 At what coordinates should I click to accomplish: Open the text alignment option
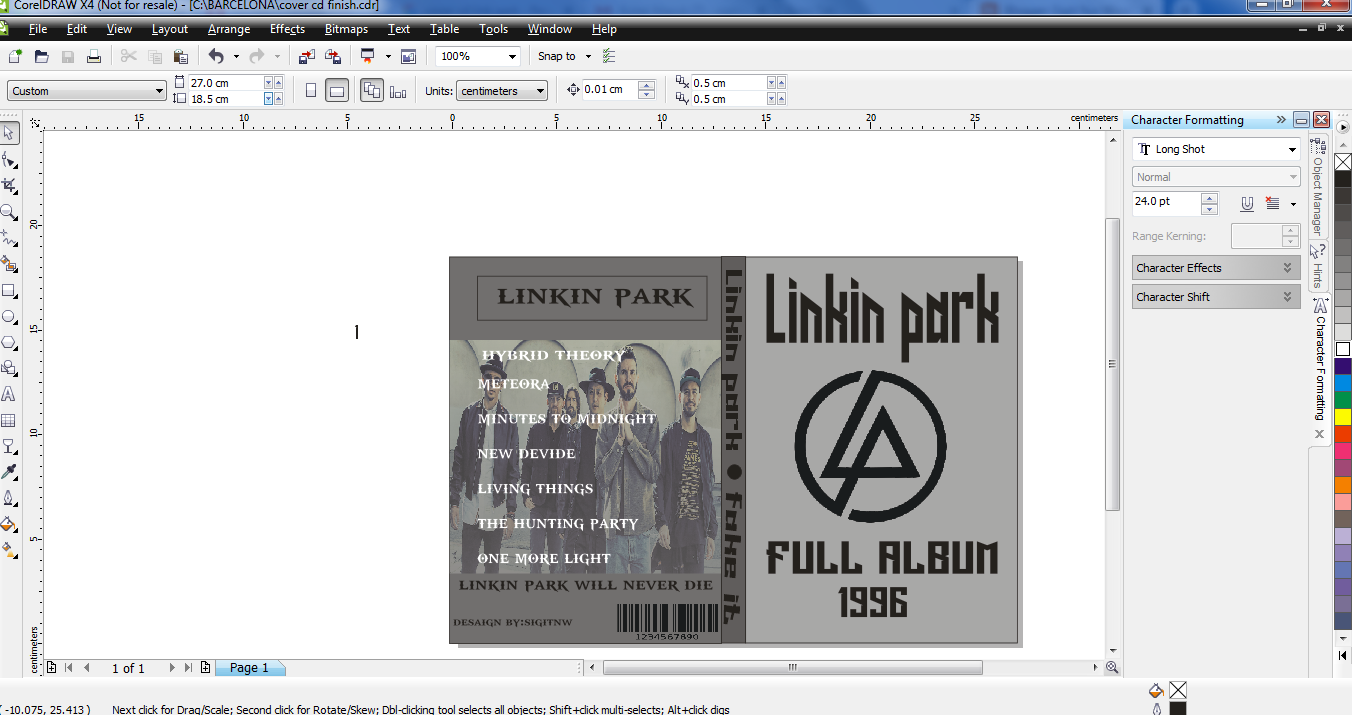[1272, 204]
